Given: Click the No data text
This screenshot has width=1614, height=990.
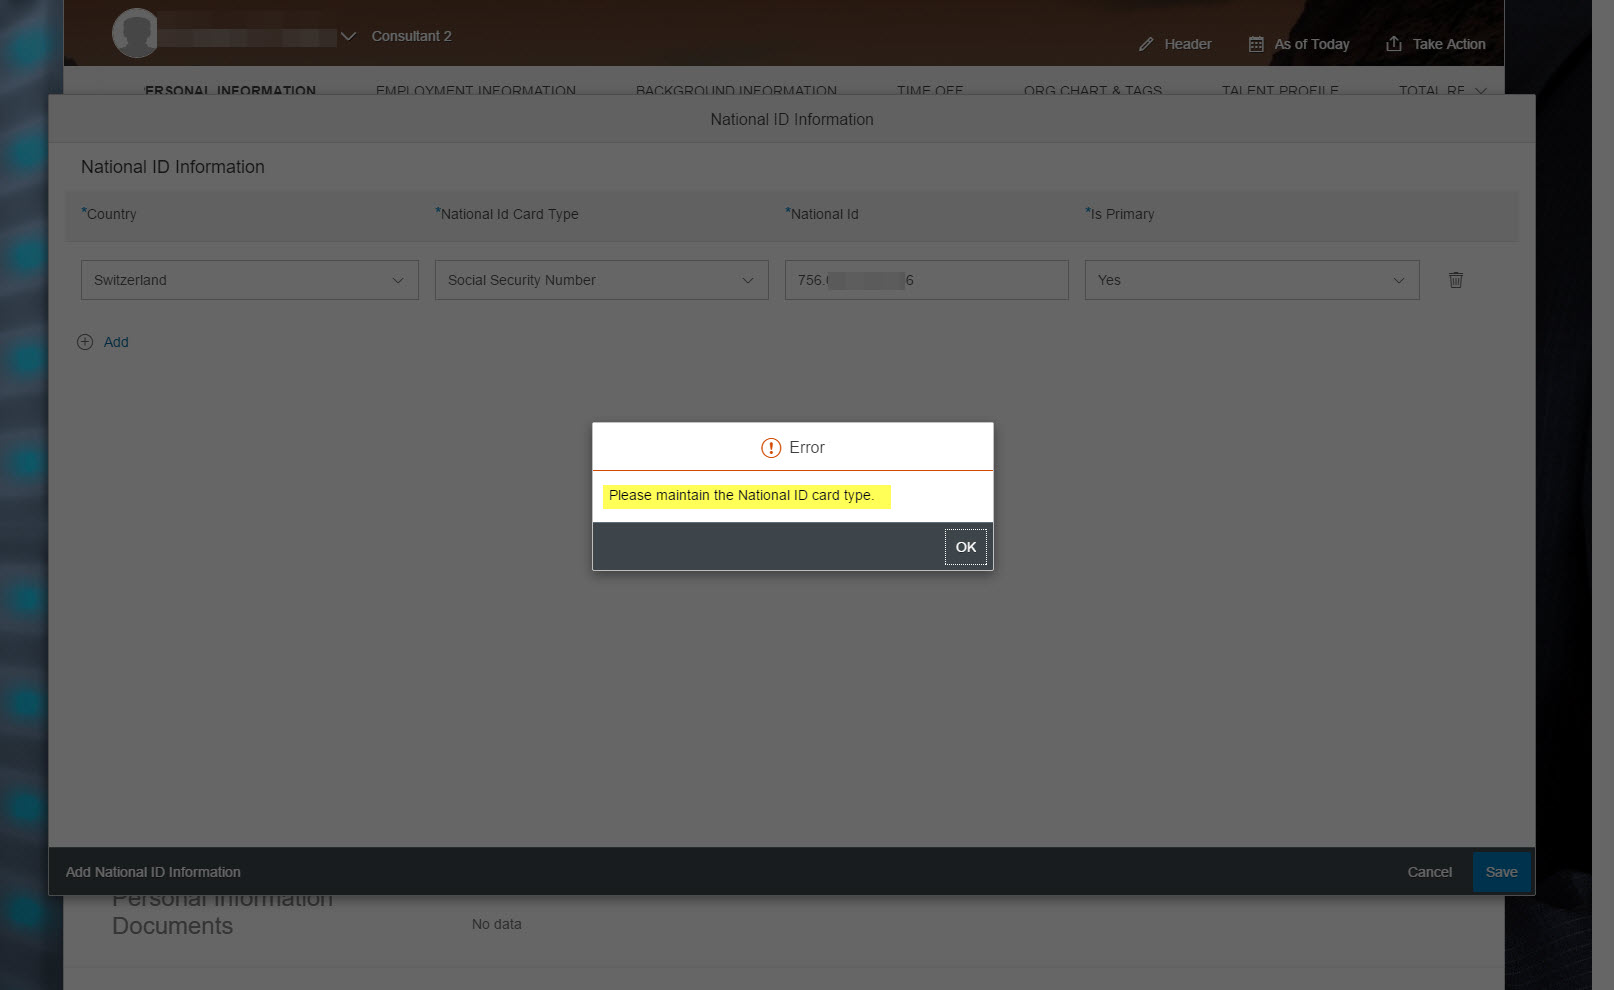Looking at the screenshot, I should (497, 924).
